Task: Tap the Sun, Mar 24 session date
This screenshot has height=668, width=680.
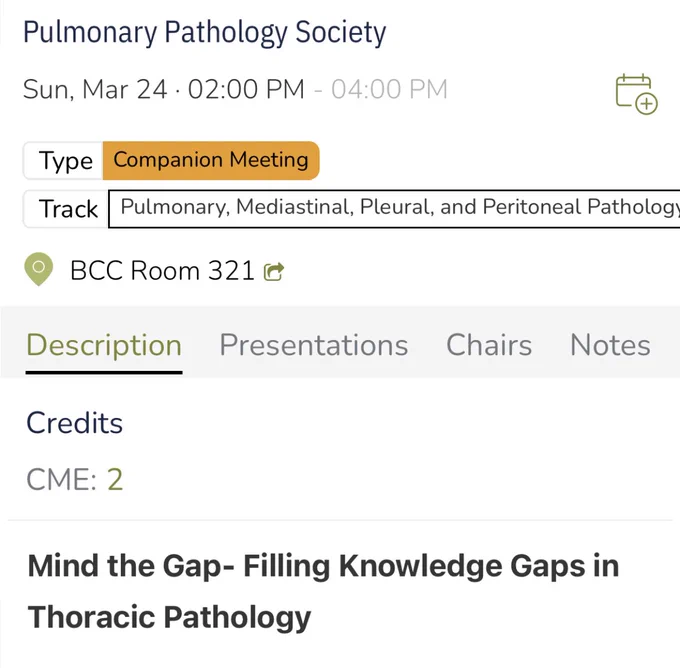Action: (95, 89)
